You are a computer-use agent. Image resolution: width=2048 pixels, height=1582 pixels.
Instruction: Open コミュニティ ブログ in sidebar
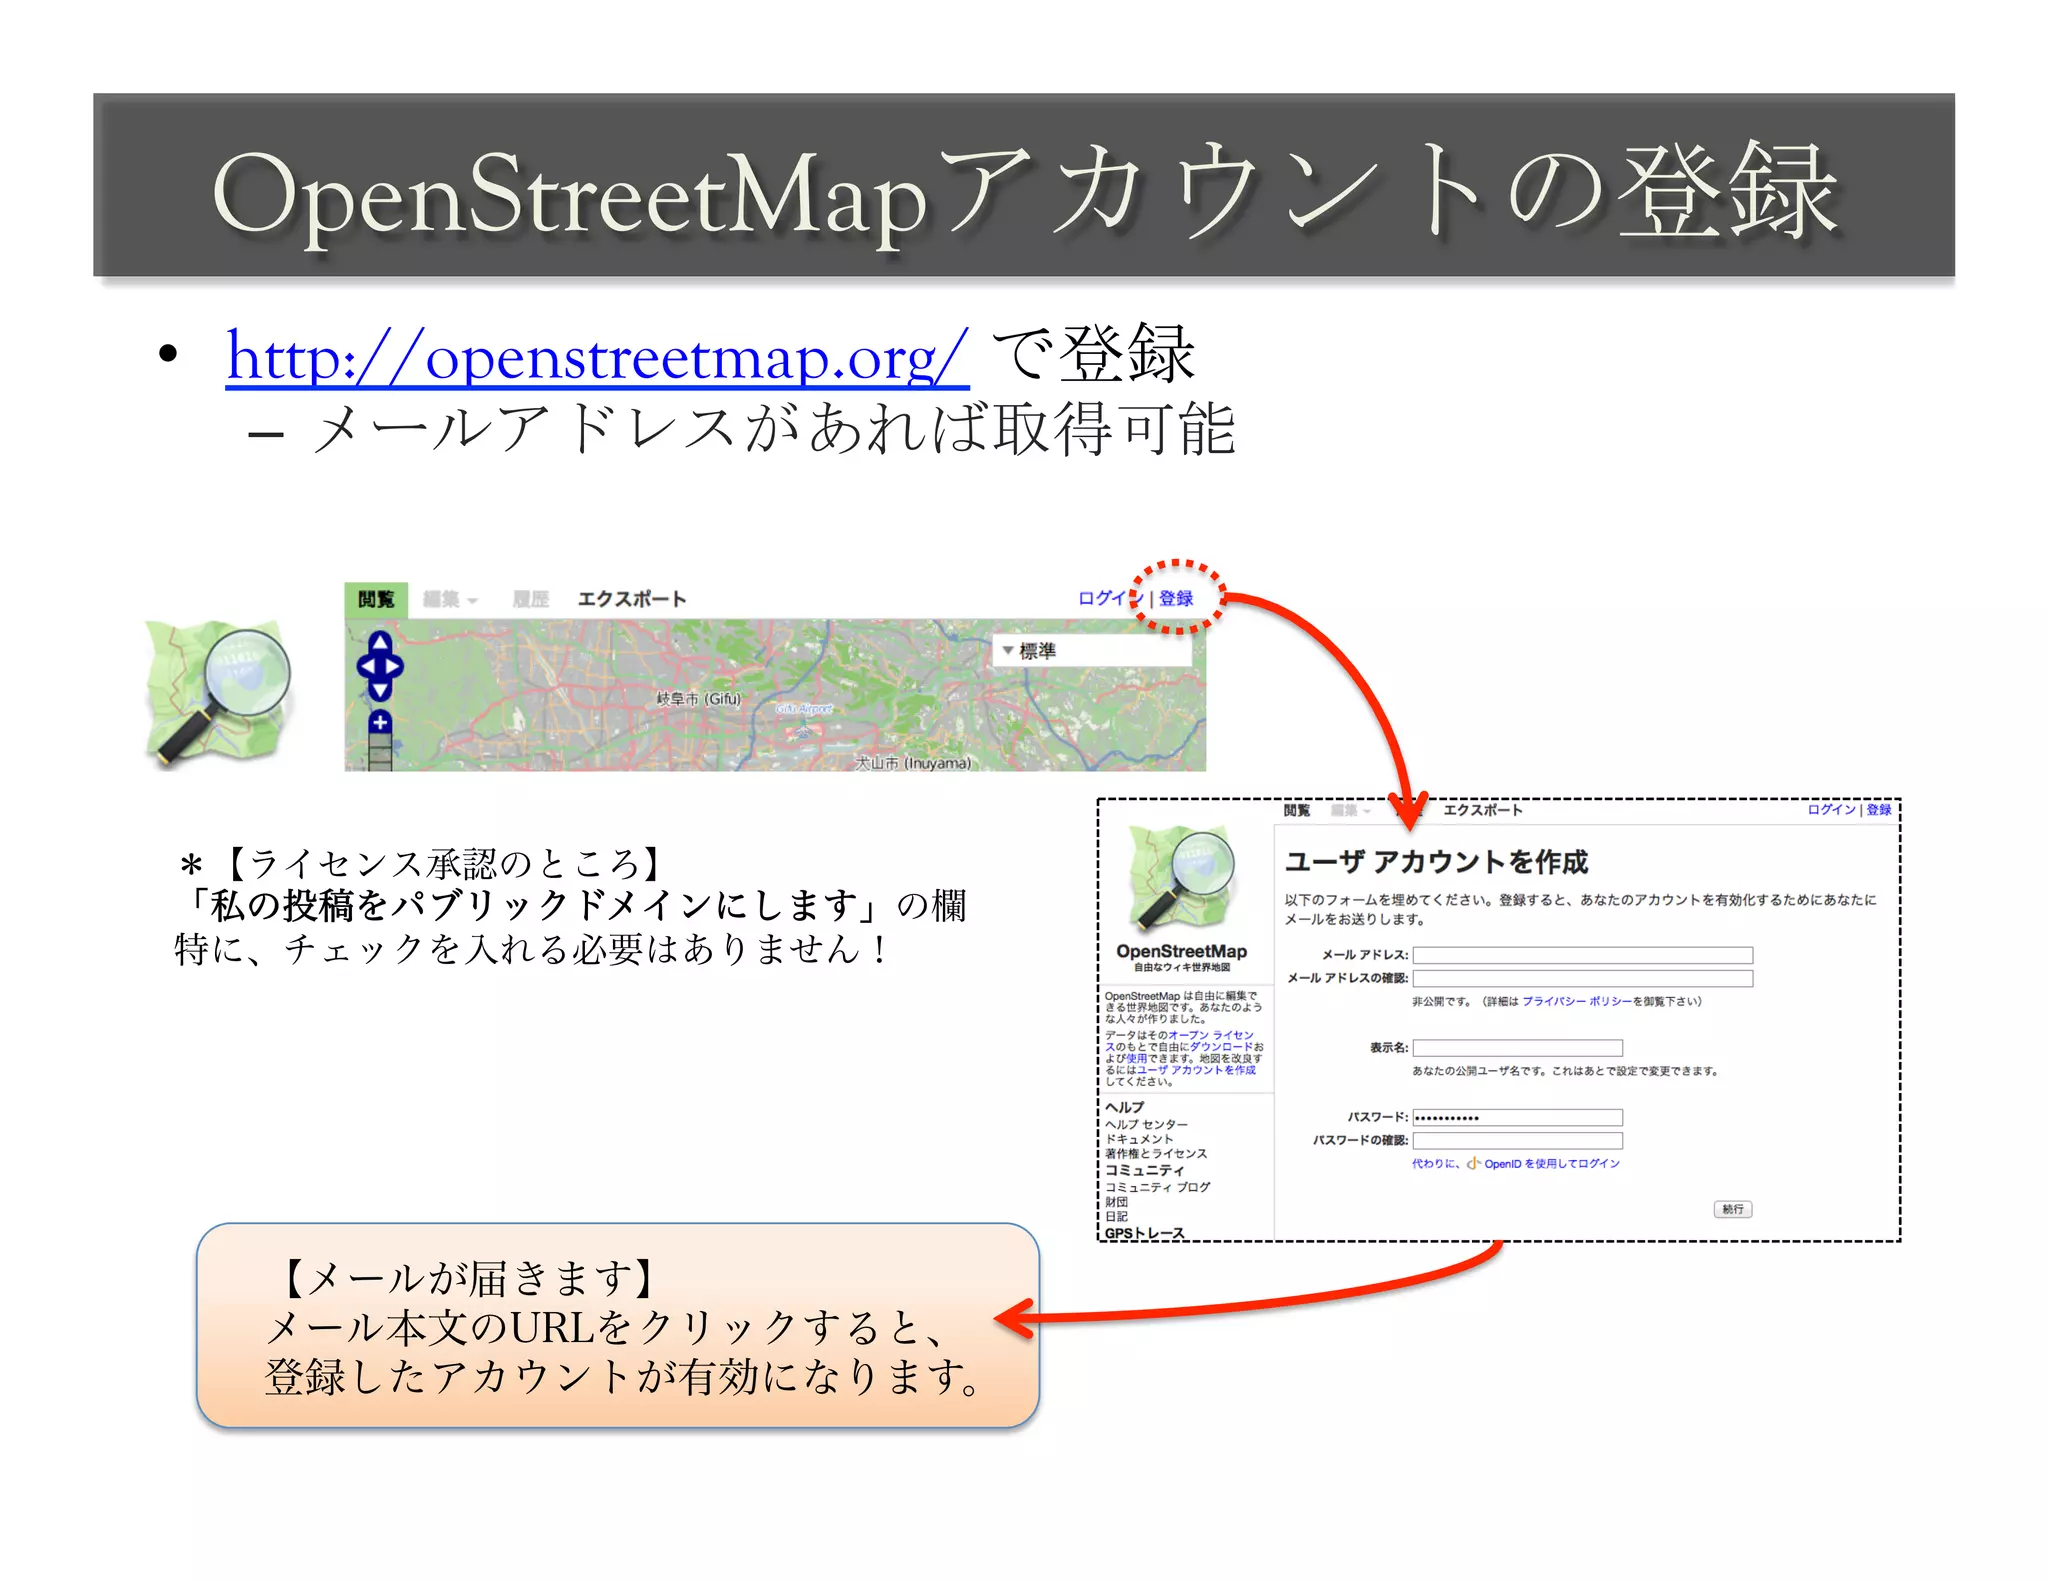[x=1158, y=1187]
